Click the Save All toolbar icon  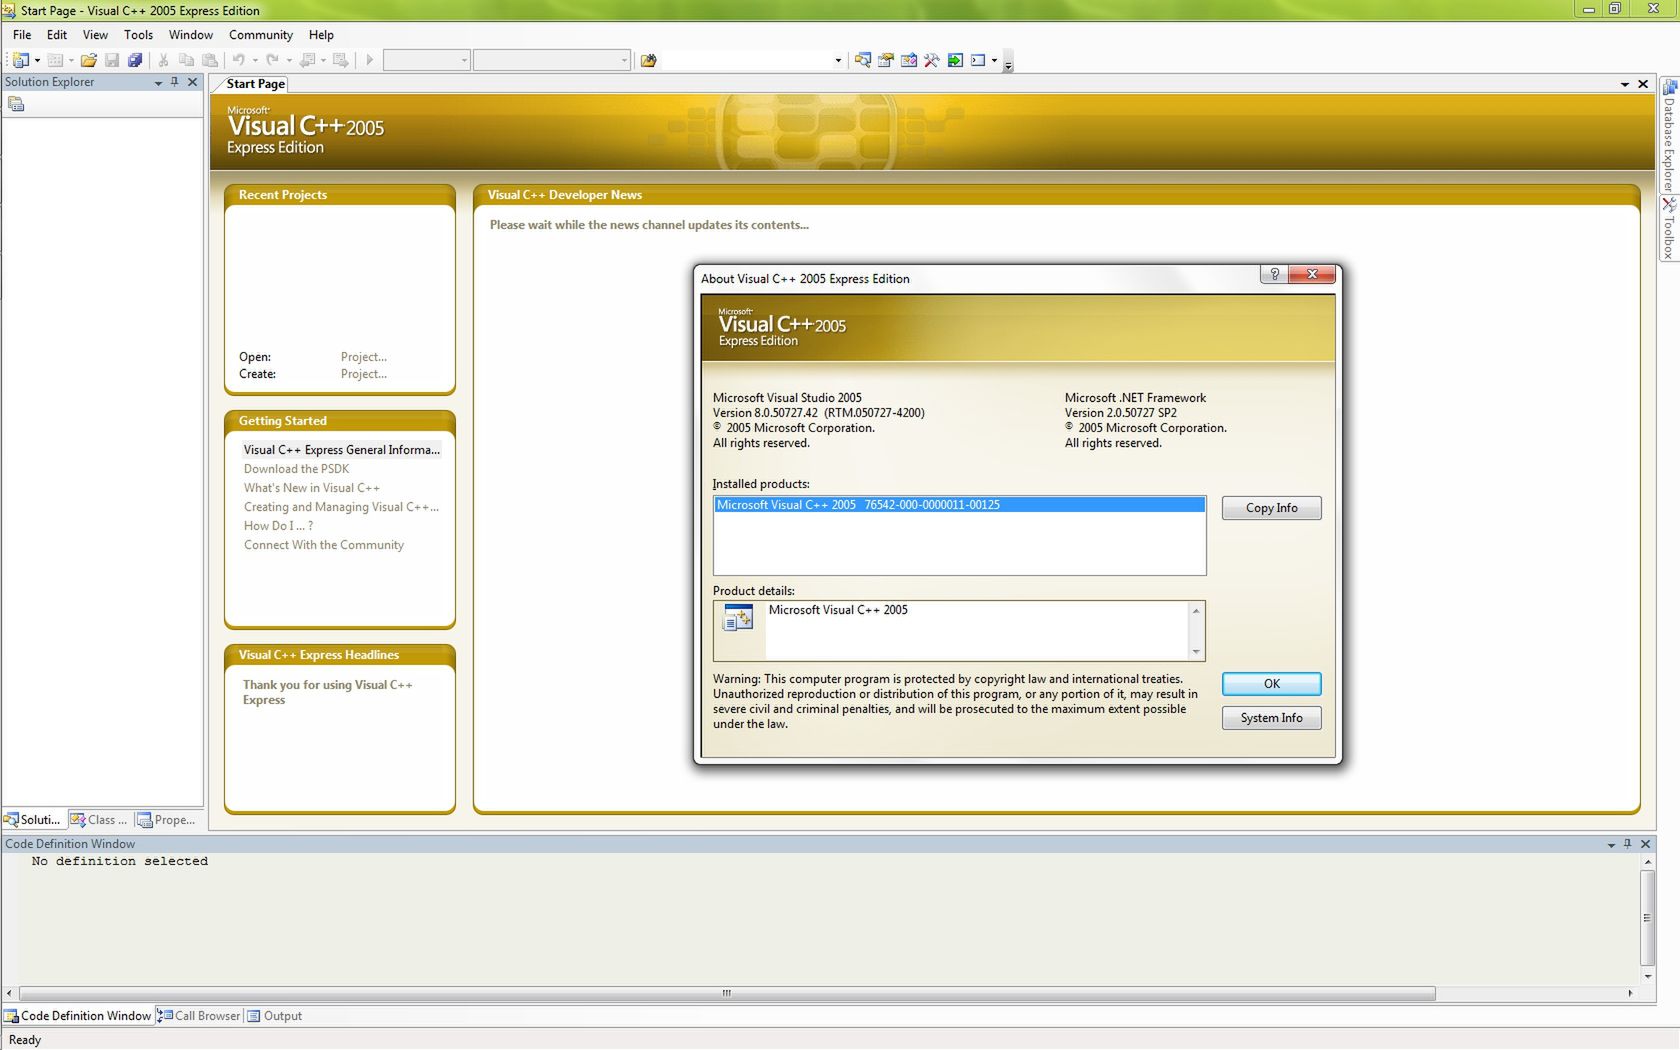tap(135, 60)
